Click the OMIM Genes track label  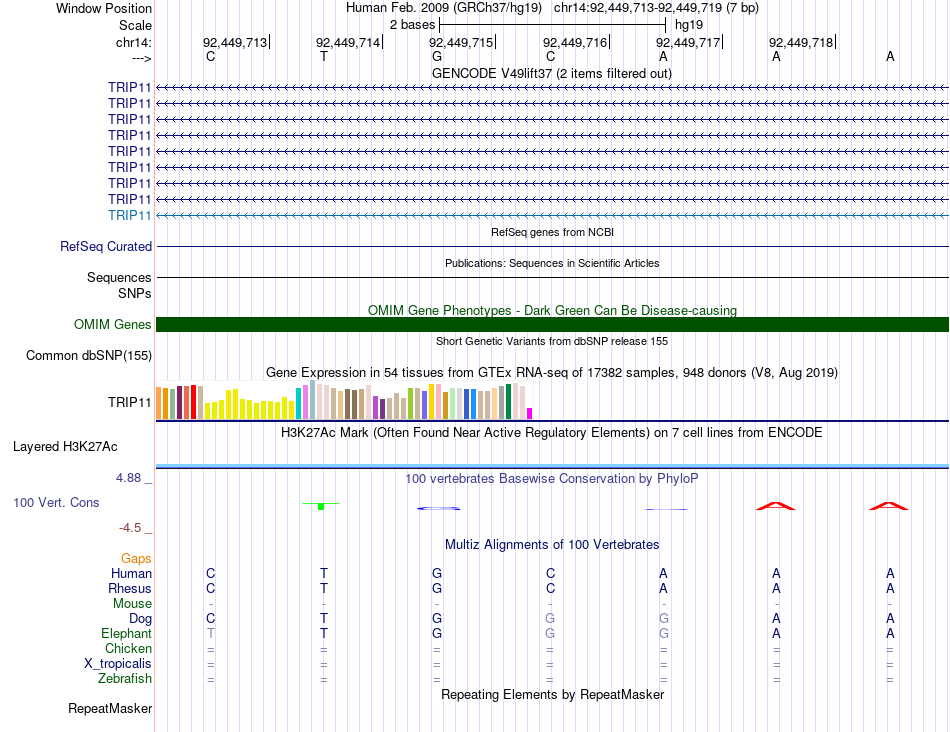(113, 324)
